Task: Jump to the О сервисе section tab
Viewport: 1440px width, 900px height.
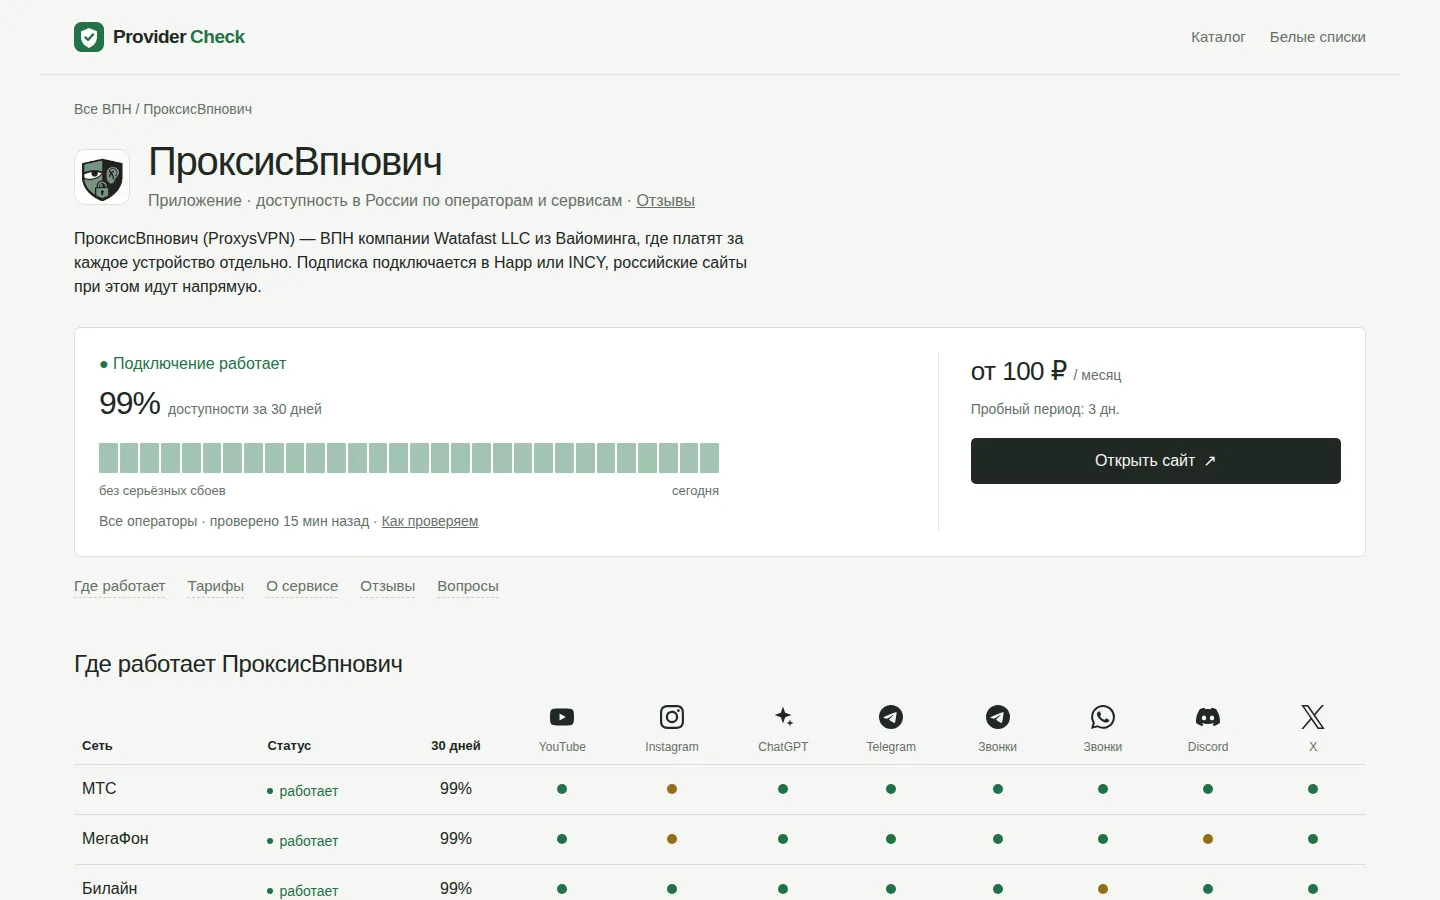Action: click(x=302, y=586)
